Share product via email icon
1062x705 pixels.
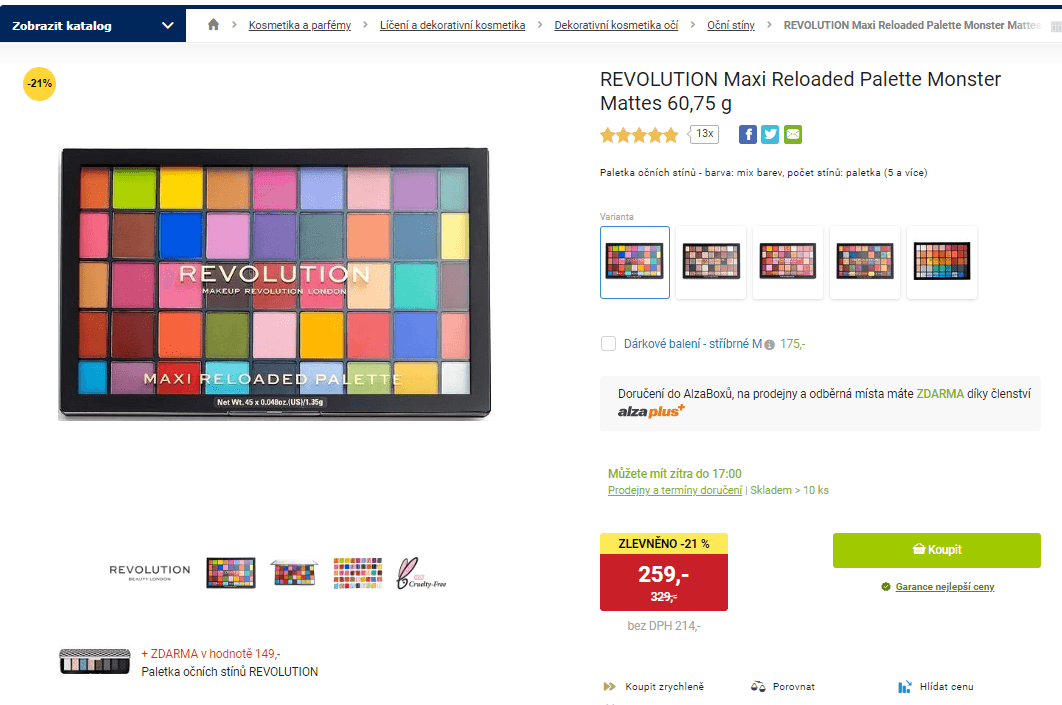[x=793, y=135]
